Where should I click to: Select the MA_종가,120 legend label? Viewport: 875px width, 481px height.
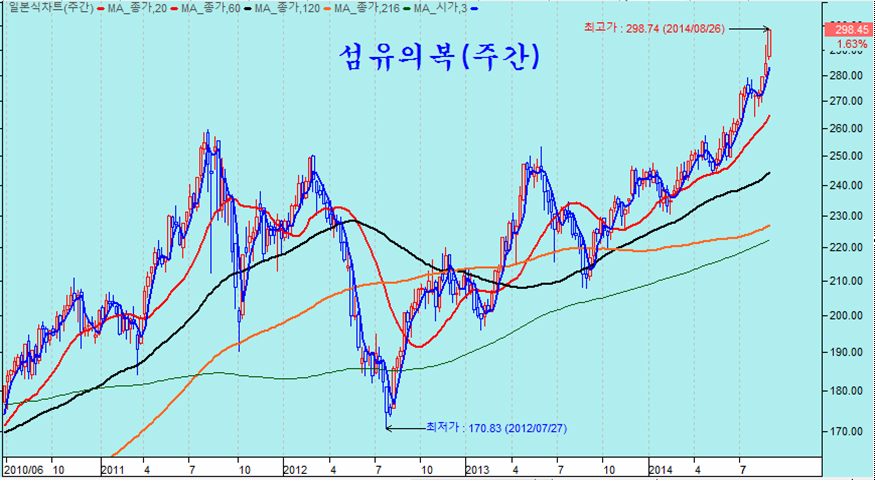[288, 8]
